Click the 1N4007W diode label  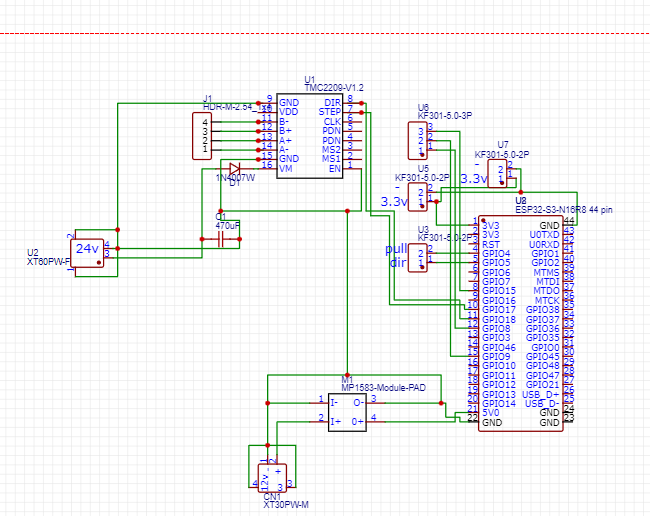pos(235,177)
